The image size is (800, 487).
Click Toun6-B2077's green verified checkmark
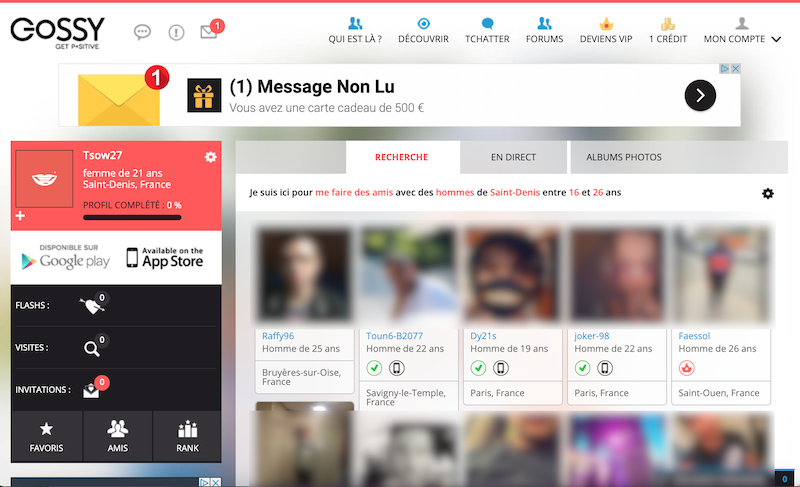click(374, 368)
